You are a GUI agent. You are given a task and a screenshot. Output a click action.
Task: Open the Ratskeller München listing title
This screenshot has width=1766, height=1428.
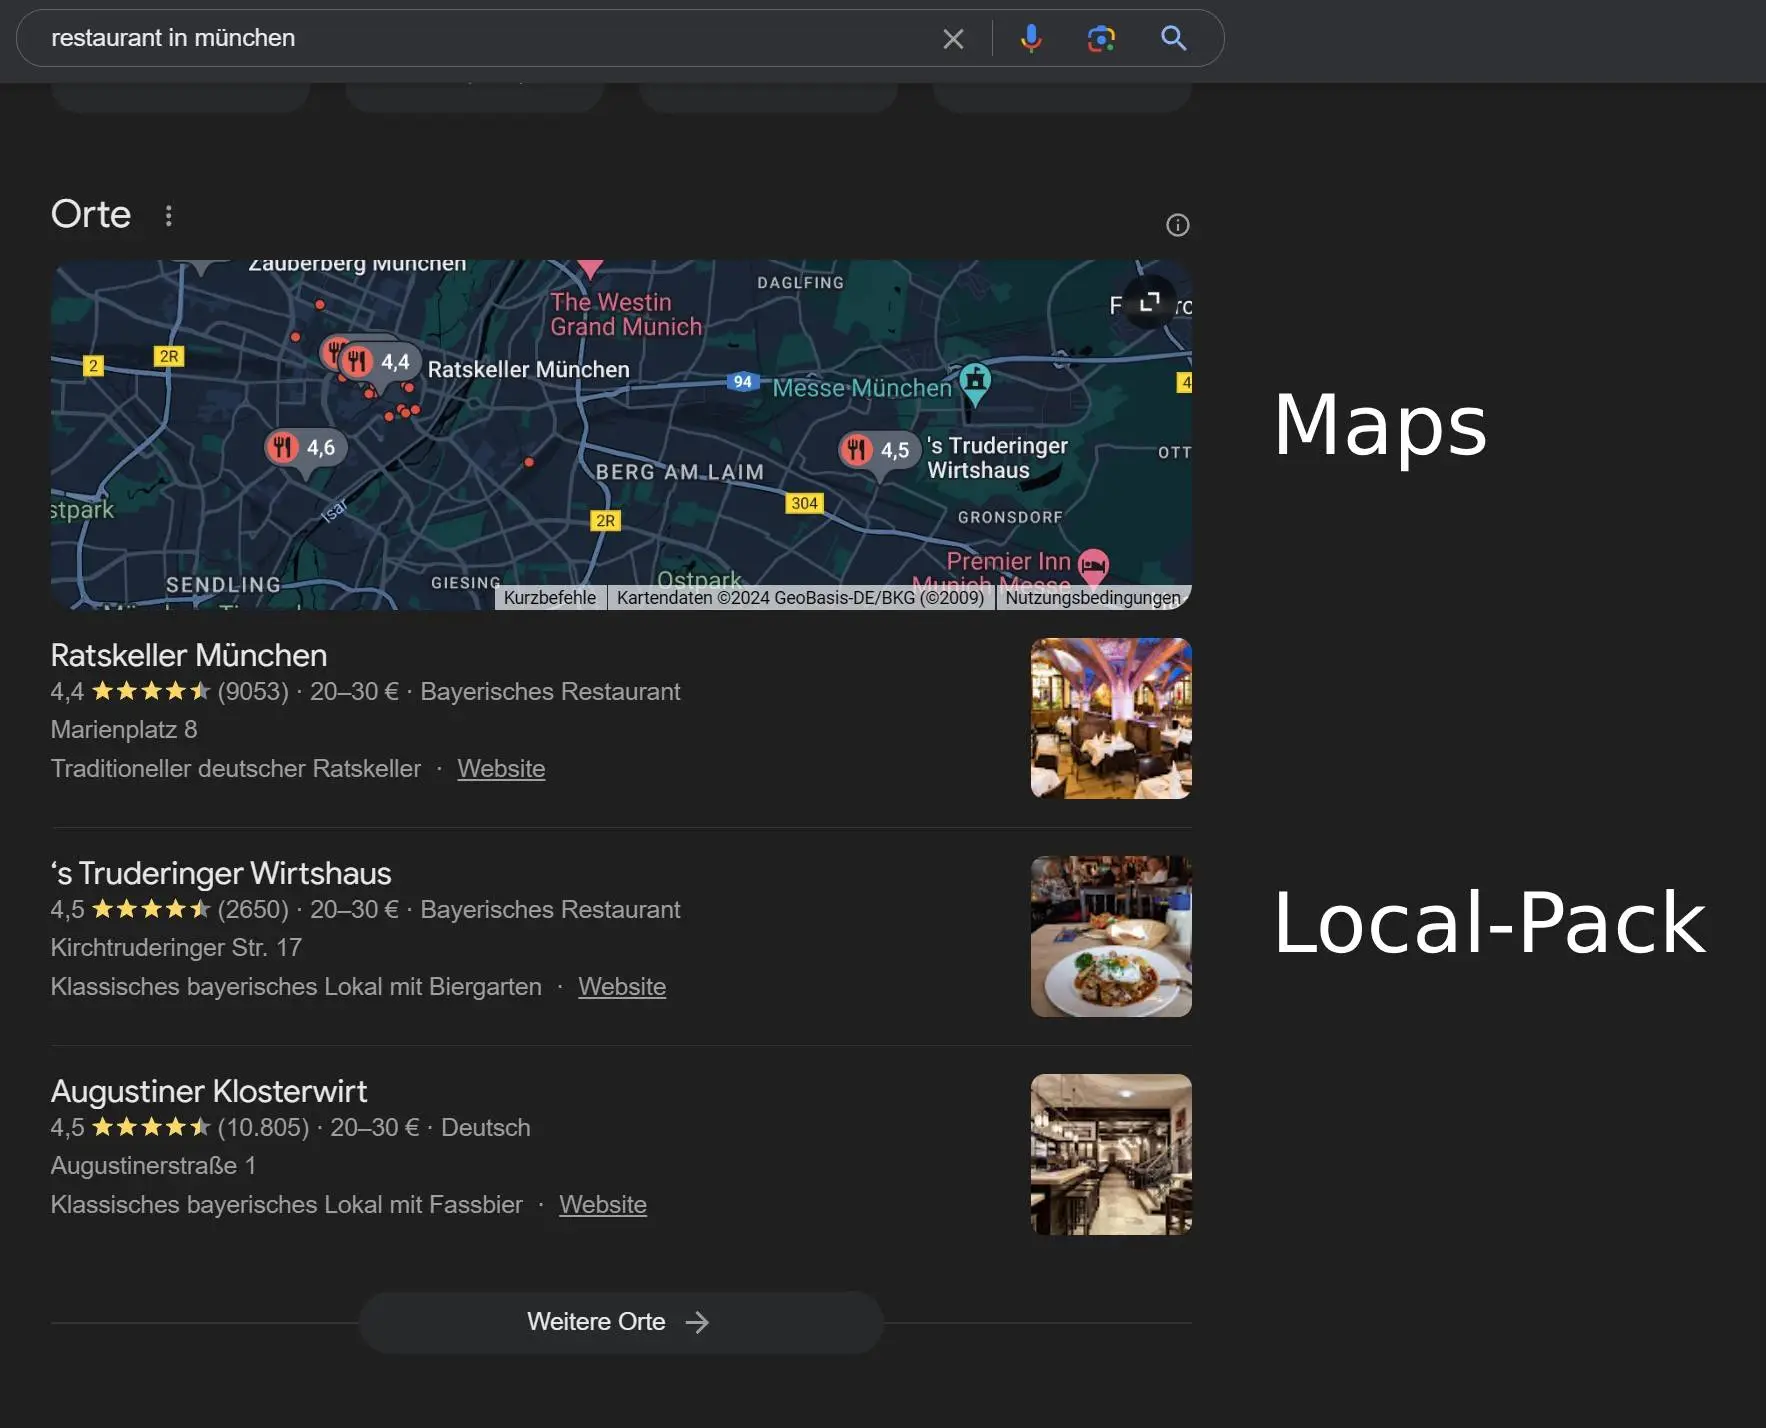189,656
